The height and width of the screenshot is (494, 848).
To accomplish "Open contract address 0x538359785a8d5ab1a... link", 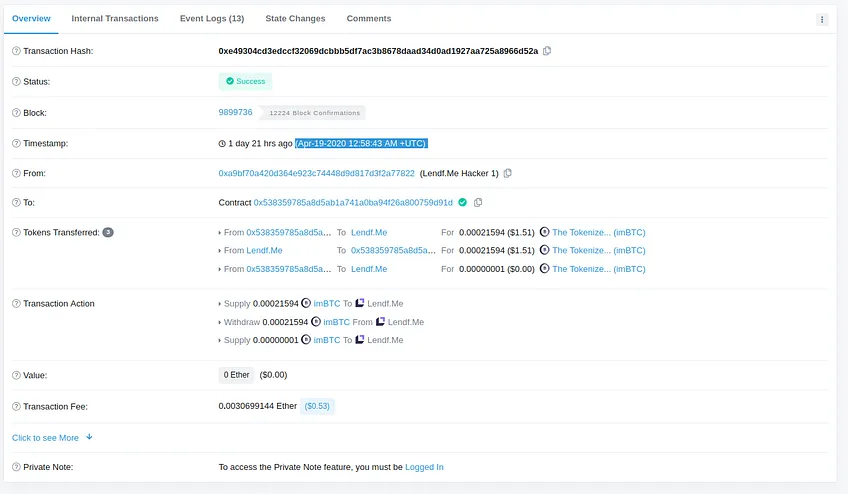I will click(x=353, y=202).
